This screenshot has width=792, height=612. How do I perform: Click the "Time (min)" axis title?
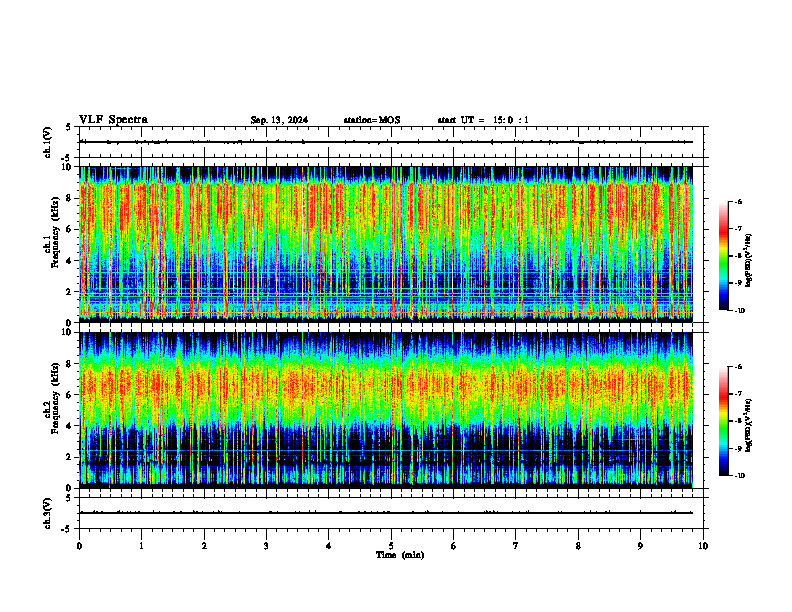400,555
